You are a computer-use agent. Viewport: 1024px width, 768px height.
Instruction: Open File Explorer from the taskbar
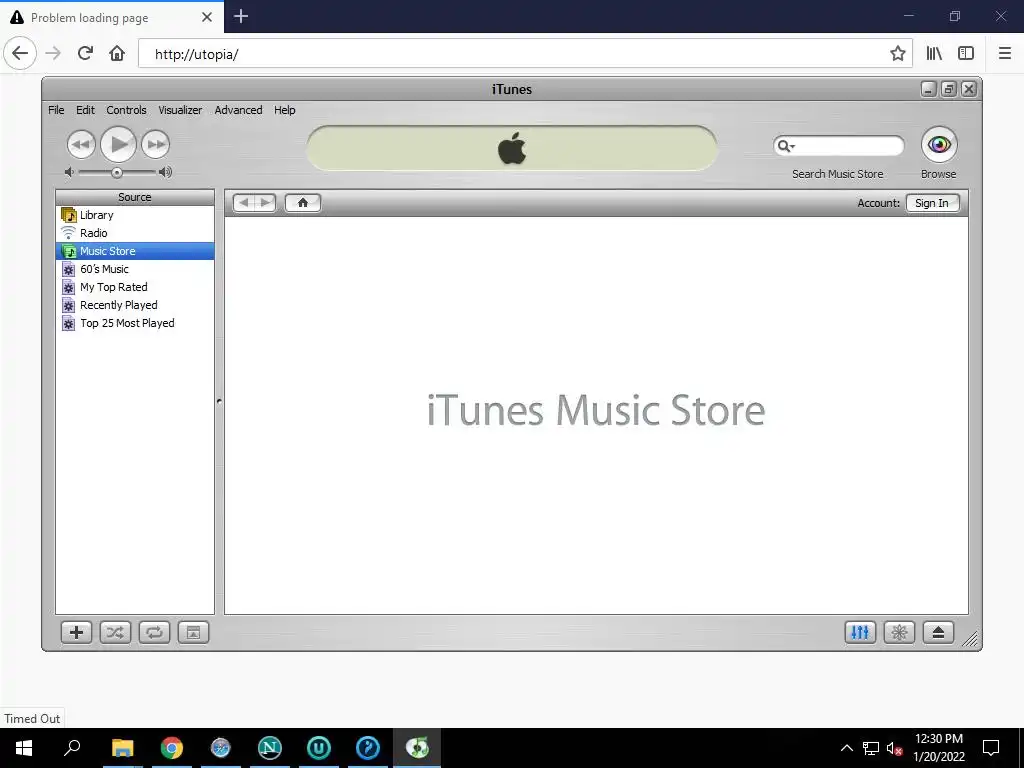[x=122, y=748]
